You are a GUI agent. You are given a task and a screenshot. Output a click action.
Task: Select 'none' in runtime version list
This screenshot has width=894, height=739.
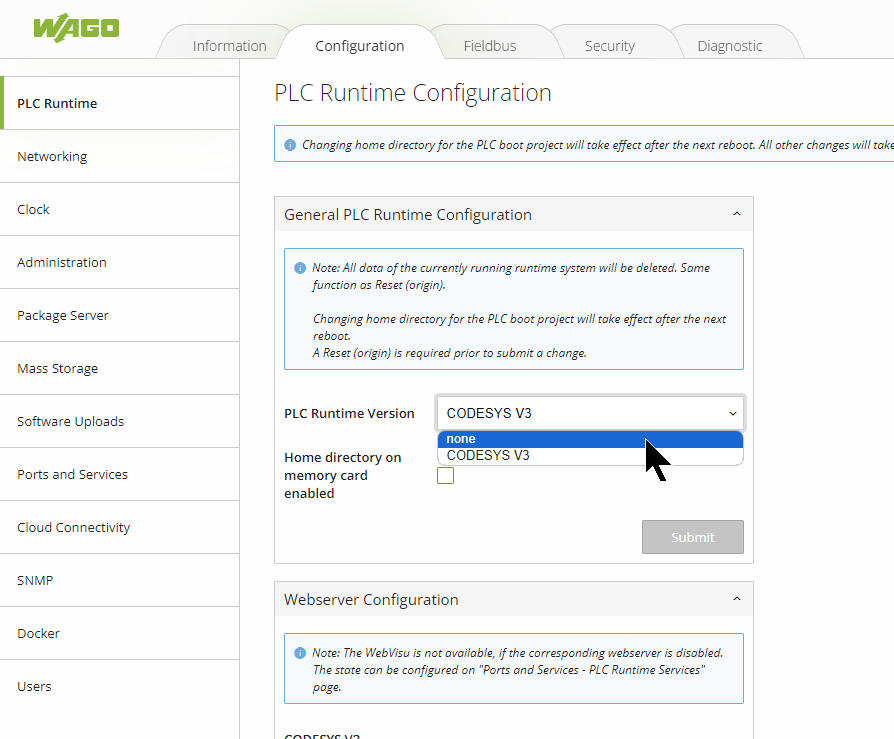click(590, 439)
